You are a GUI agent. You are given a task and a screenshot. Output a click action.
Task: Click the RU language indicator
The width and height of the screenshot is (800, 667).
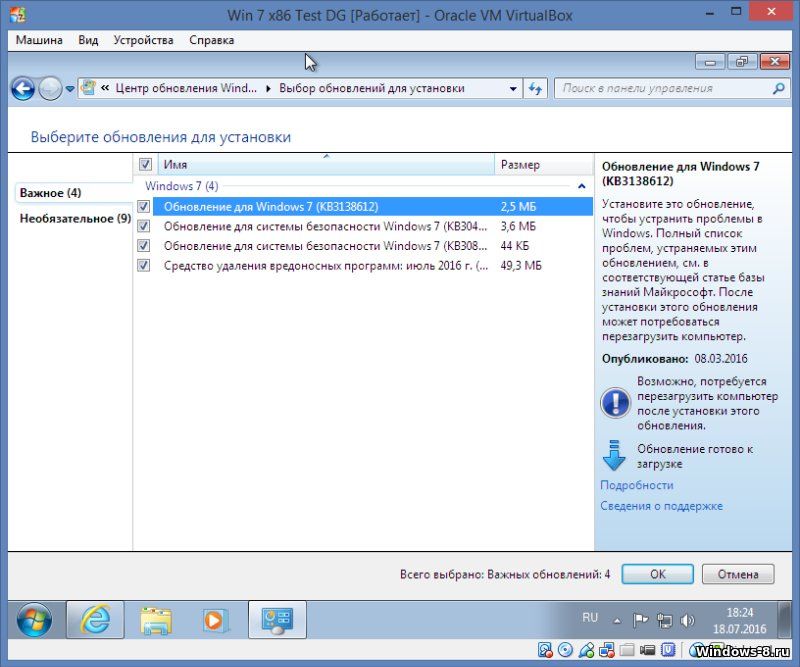click(x=590, y=617)
